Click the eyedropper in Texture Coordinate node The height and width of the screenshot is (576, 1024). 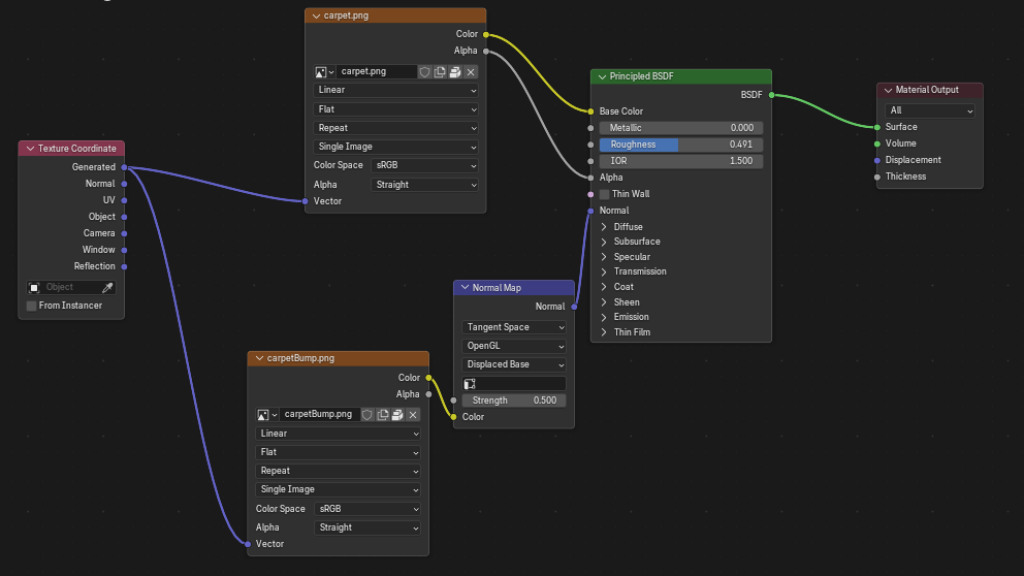[108, 287]
